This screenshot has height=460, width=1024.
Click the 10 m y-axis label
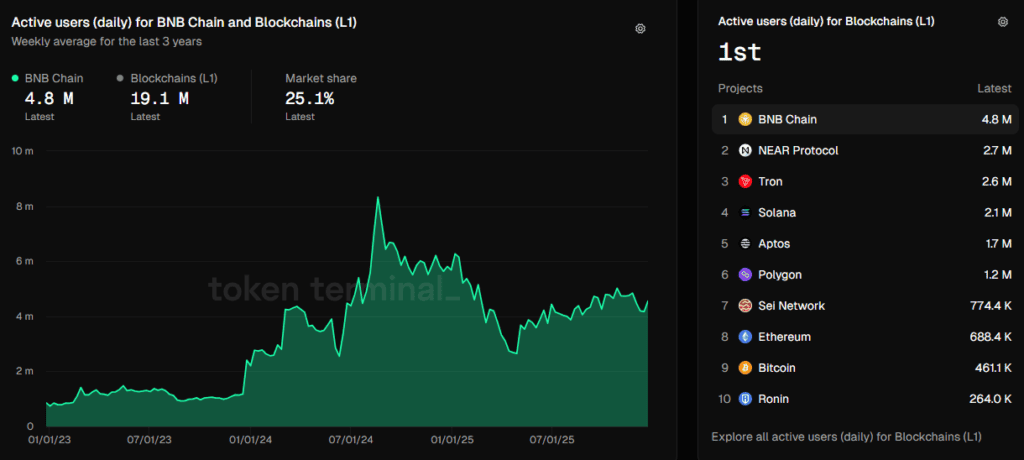tap(22, 152)
